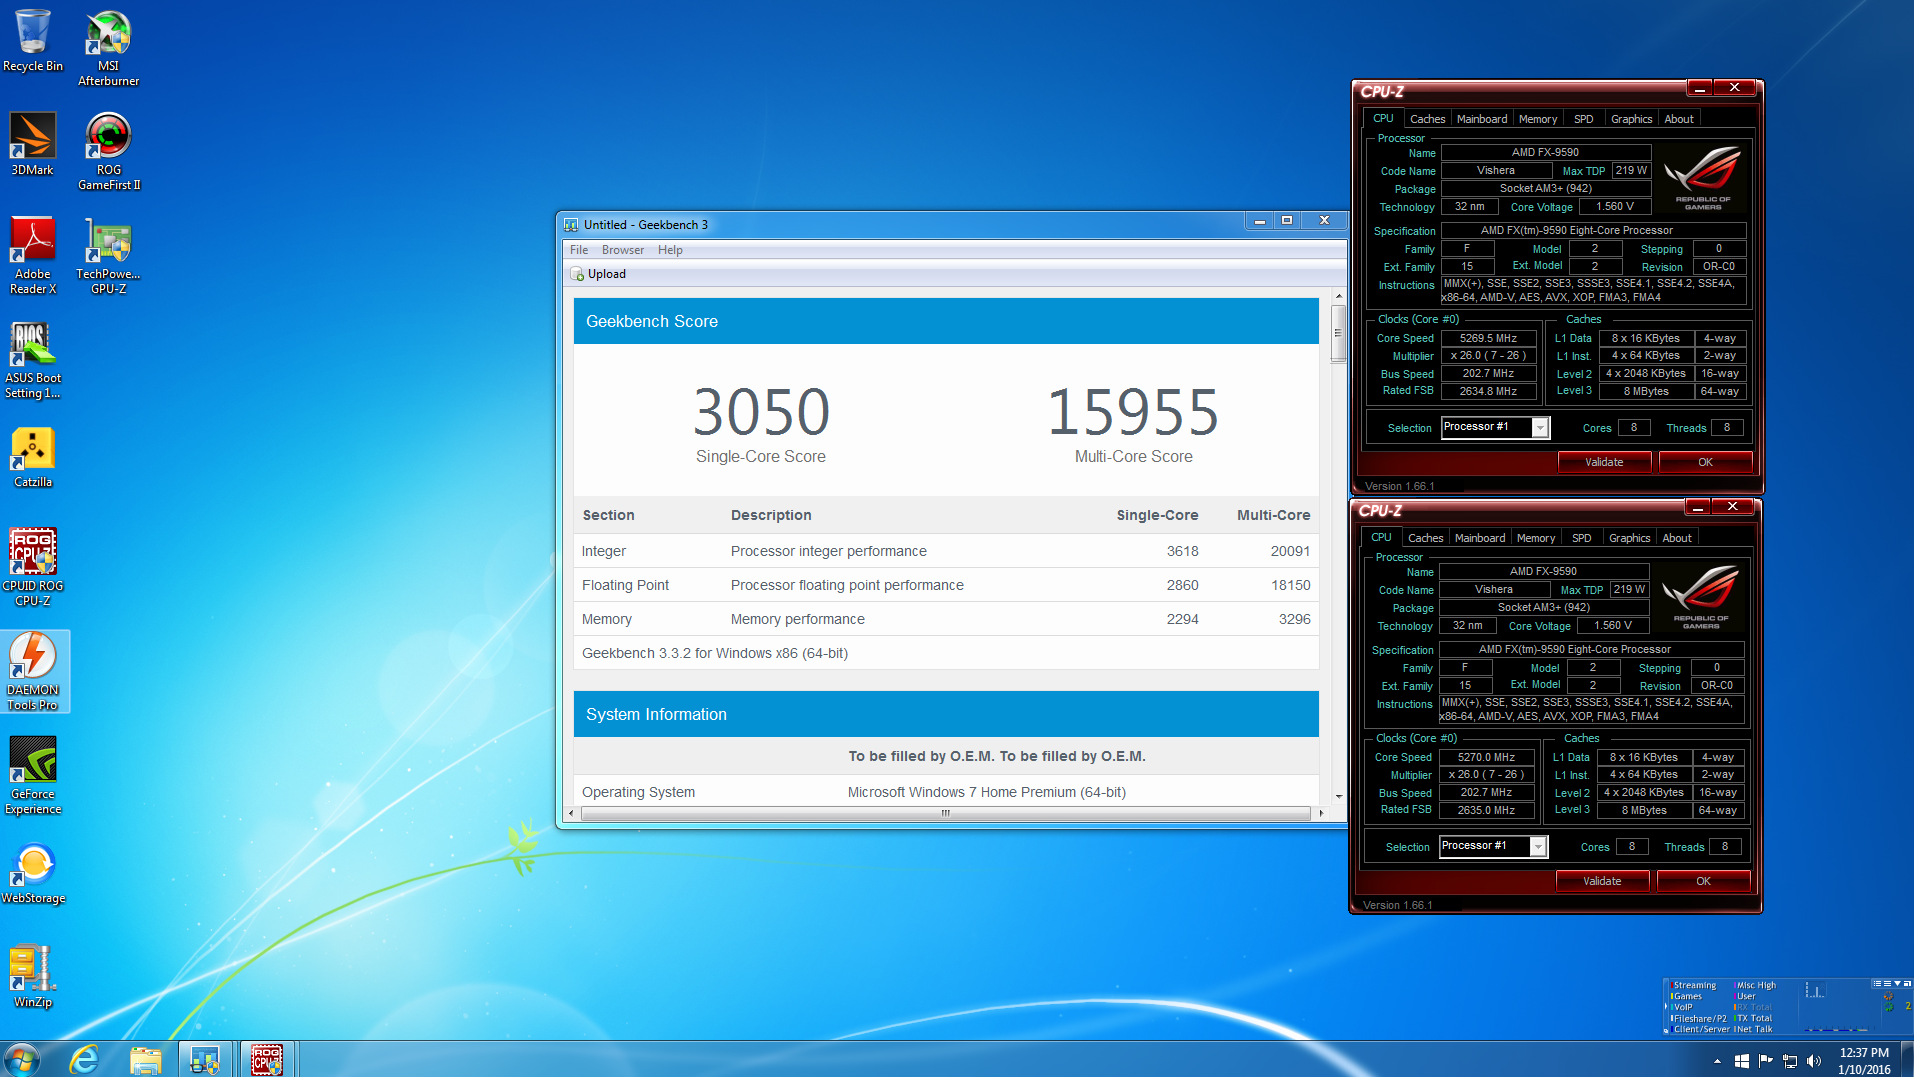Open the volume speaker tray icon
This screenshot has height=1077, width=1914.
pyautogui.click(x=1815, y=1061)
